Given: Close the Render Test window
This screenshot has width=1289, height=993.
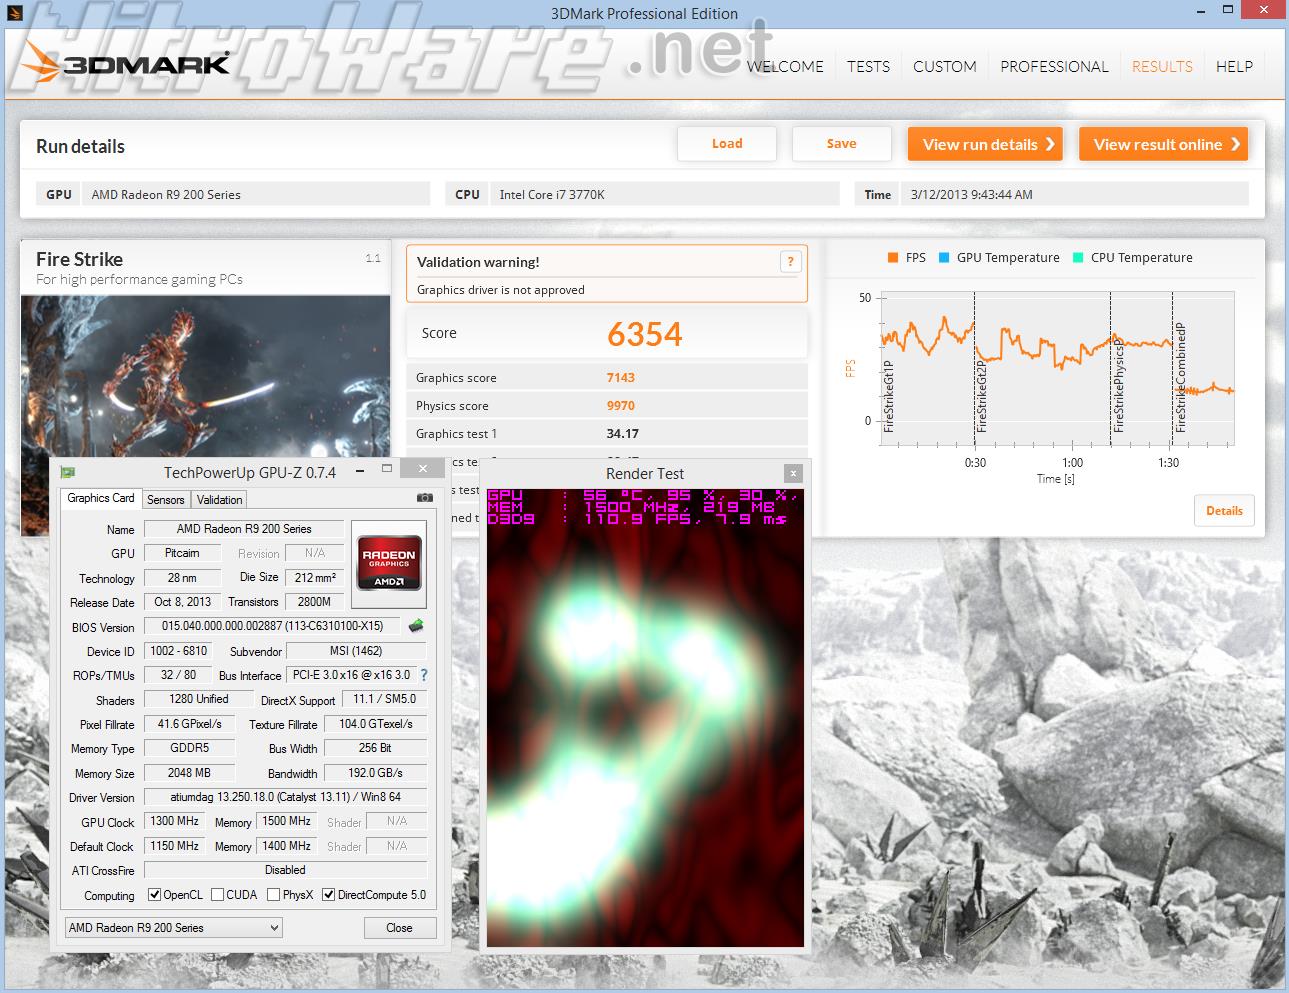Looking at the screenshot, I should click(x=793, y=474).
